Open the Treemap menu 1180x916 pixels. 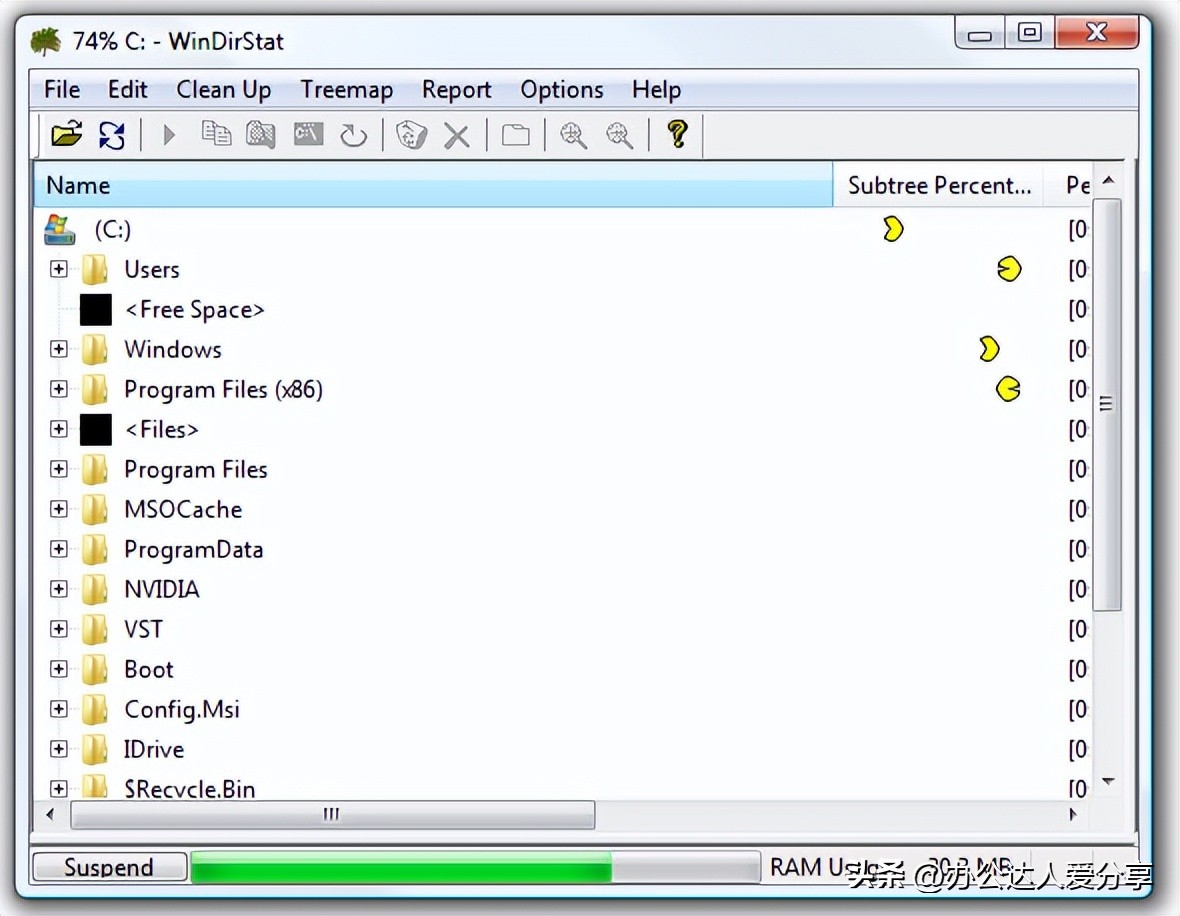(346, 90)
